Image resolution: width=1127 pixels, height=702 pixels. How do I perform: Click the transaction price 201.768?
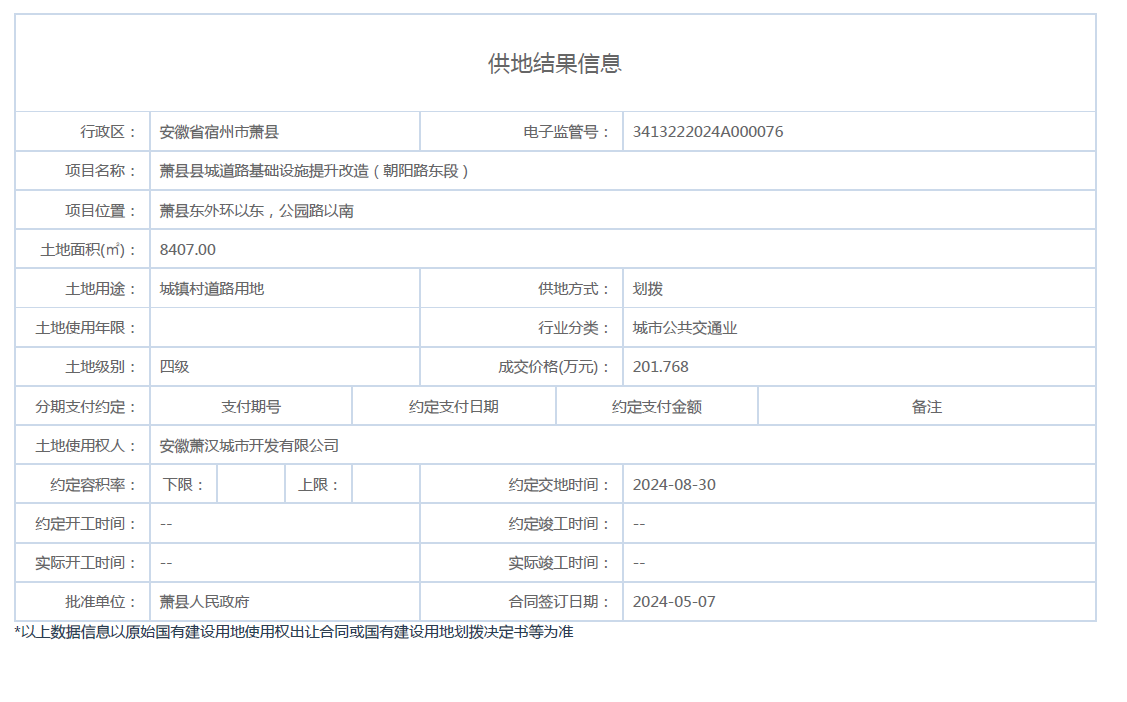pyautogui.click(x=660, y=367)
